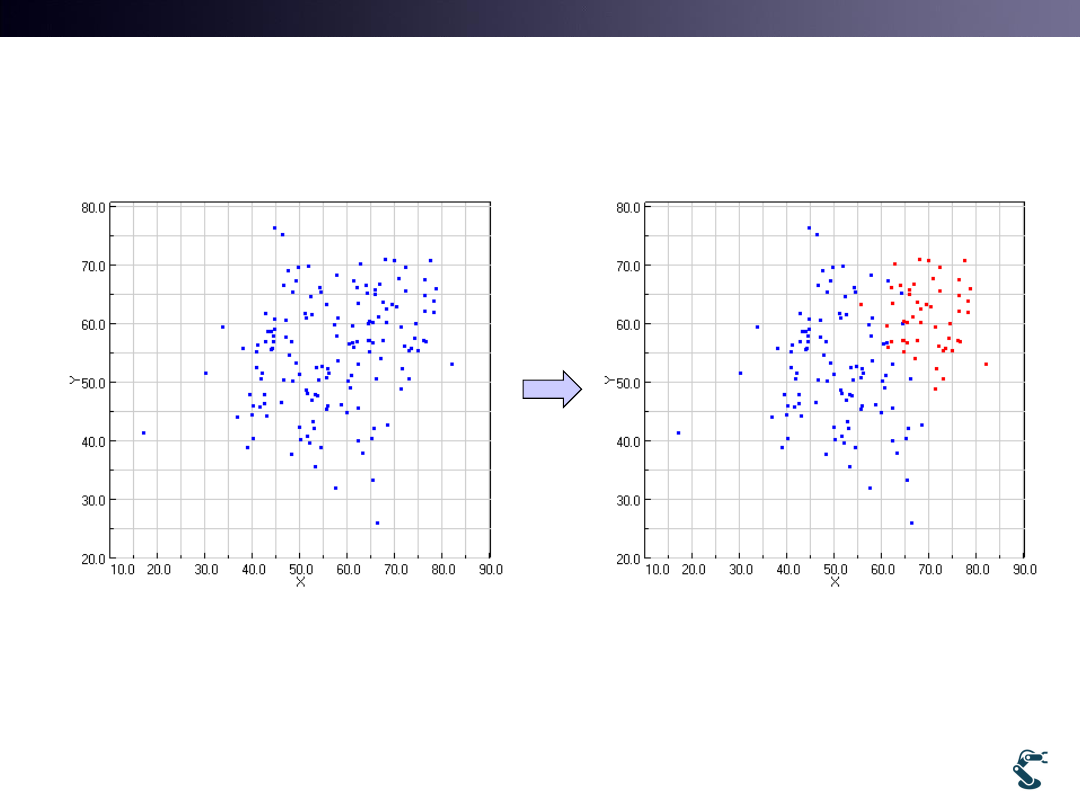Click the 10.0 tick label on left plot
Image resolution: width=1080 pixels, height=810 pixels.
124,569
